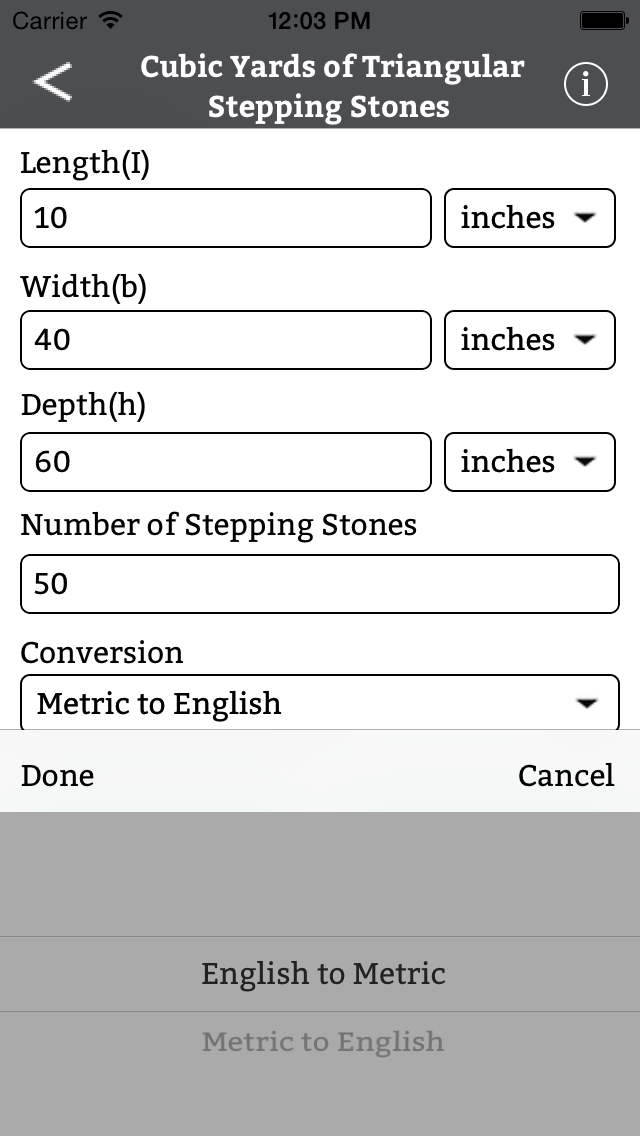640x1136 pixels.
Task: Tap the back arrow icon
Action: (x=53, y=81)
